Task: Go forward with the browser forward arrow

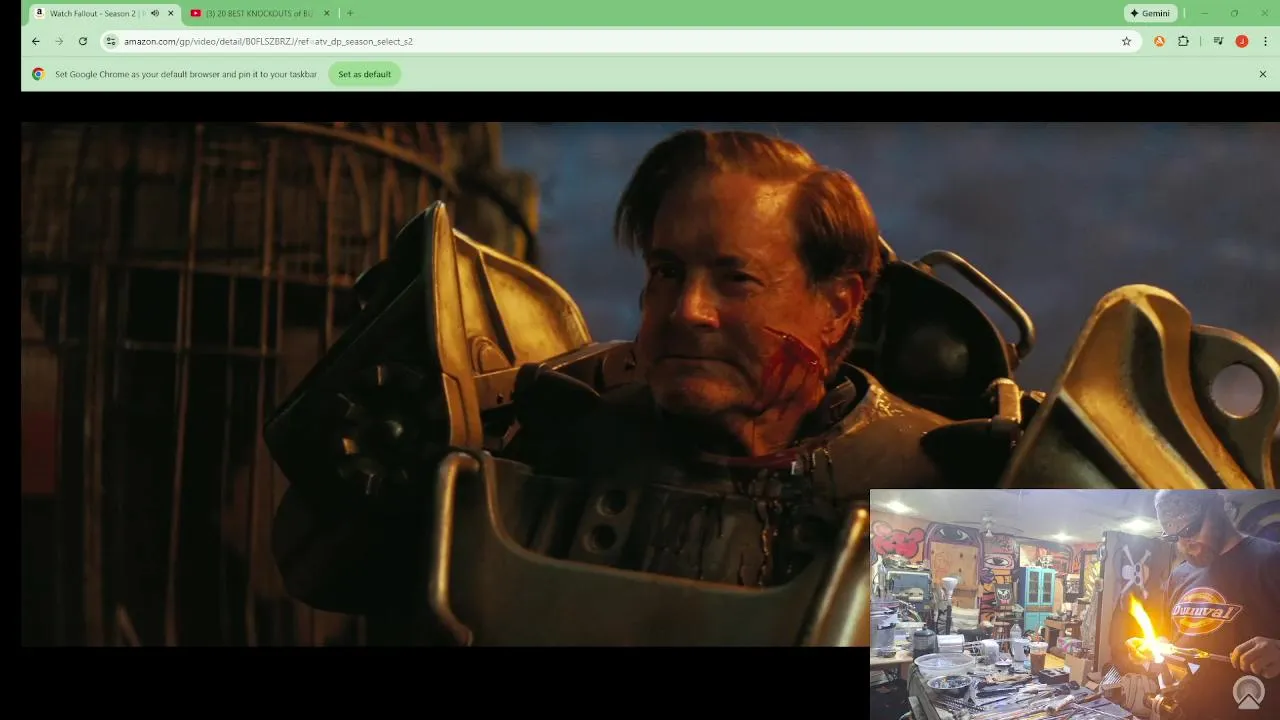Action: [x=59, y=41]
